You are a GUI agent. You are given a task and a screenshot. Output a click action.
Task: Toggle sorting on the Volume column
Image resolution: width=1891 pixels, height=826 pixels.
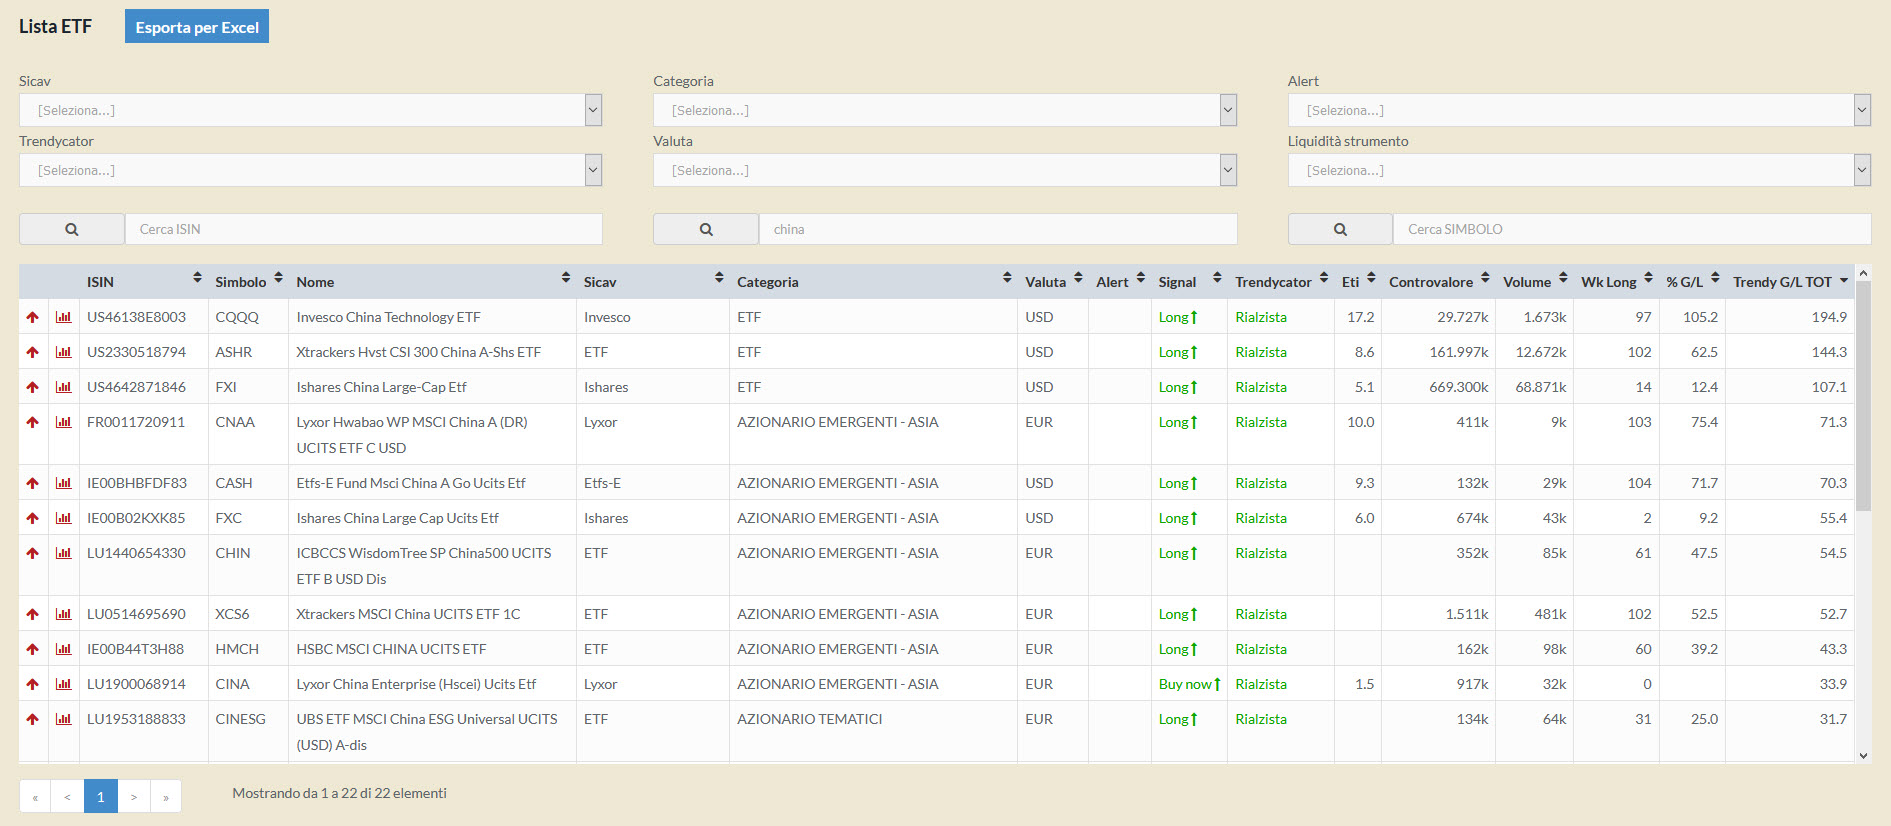pos(1527,282)
